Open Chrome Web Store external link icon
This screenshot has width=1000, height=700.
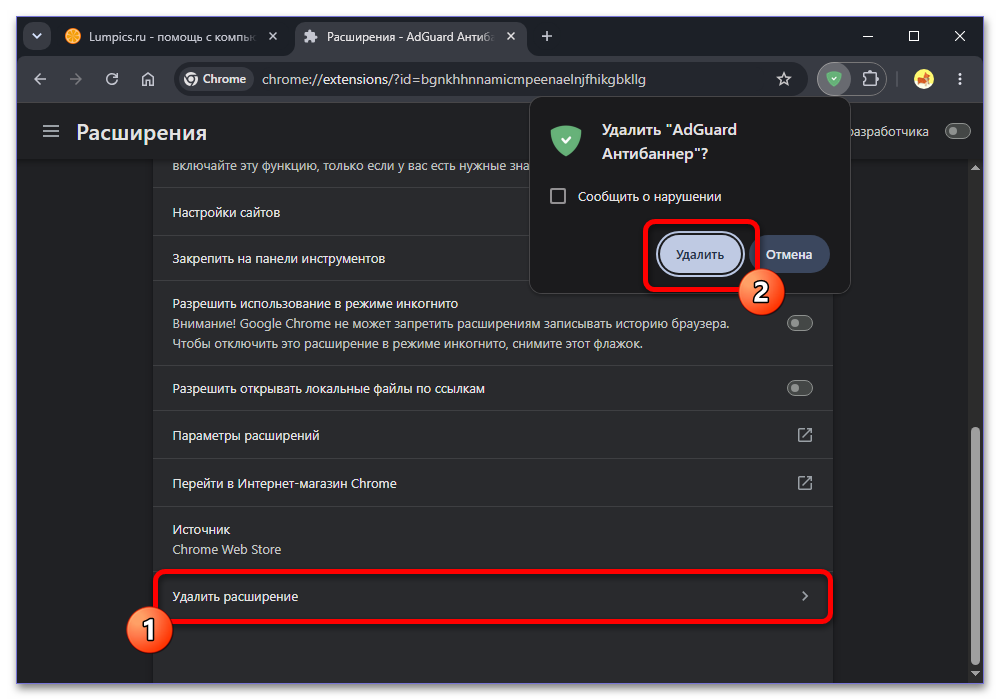point(805,483)
